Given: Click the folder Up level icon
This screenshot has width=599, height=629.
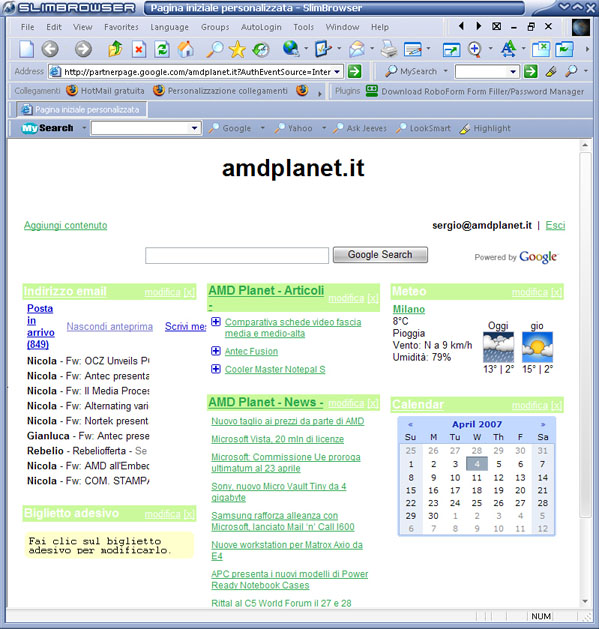Looking at the screenshot, I should (x=115, y=49).
